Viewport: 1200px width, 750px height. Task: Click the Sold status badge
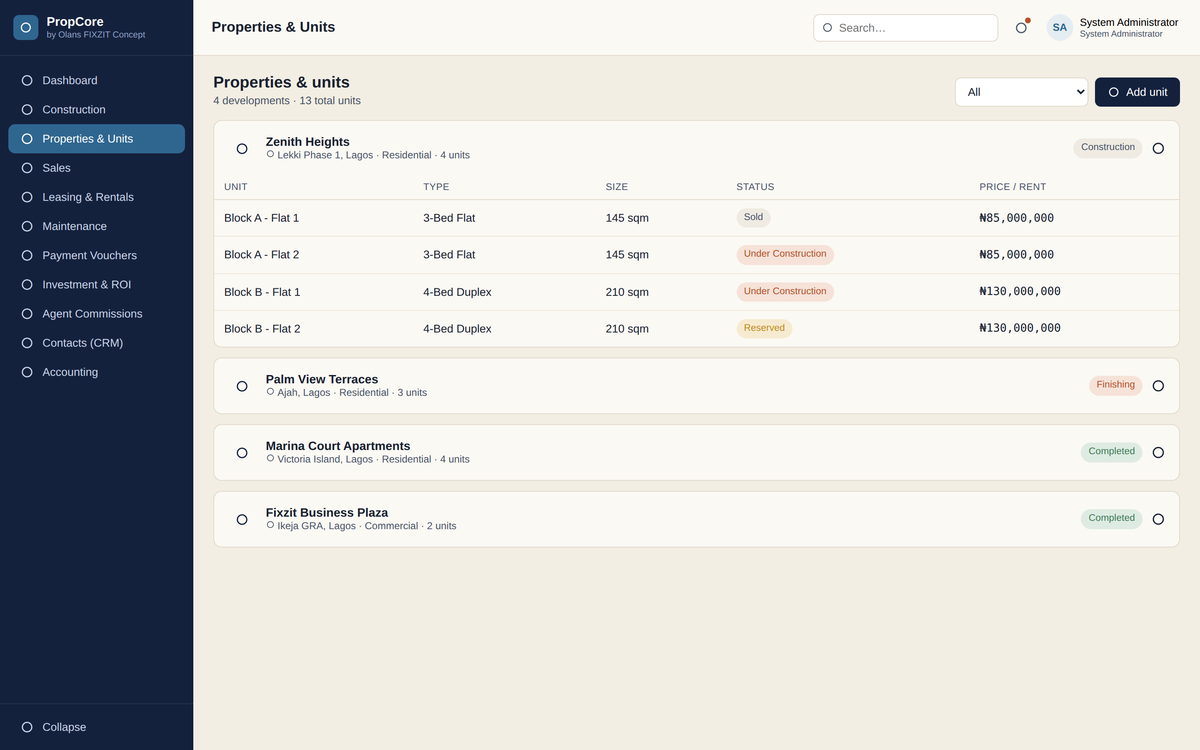754,217
